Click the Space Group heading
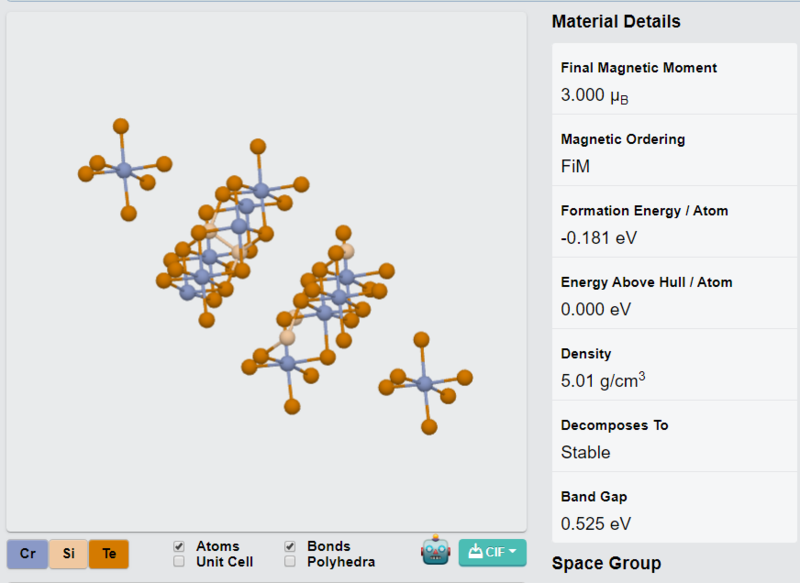Image resolution: width=800 pixels, height=583 pixels. (606, 563)
